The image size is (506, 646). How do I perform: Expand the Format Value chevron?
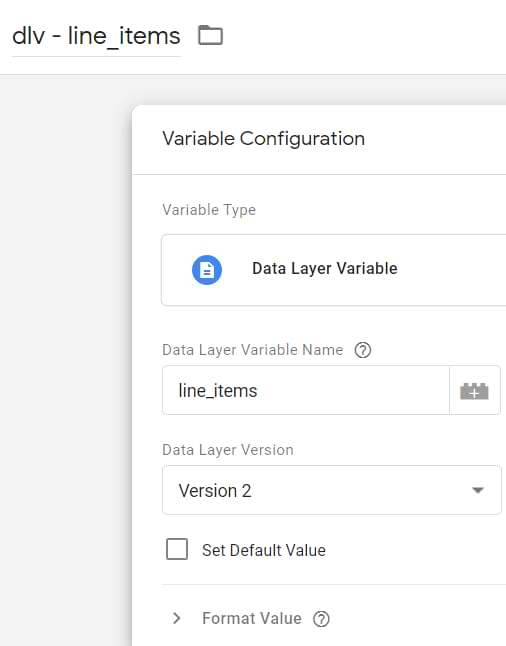176,618
